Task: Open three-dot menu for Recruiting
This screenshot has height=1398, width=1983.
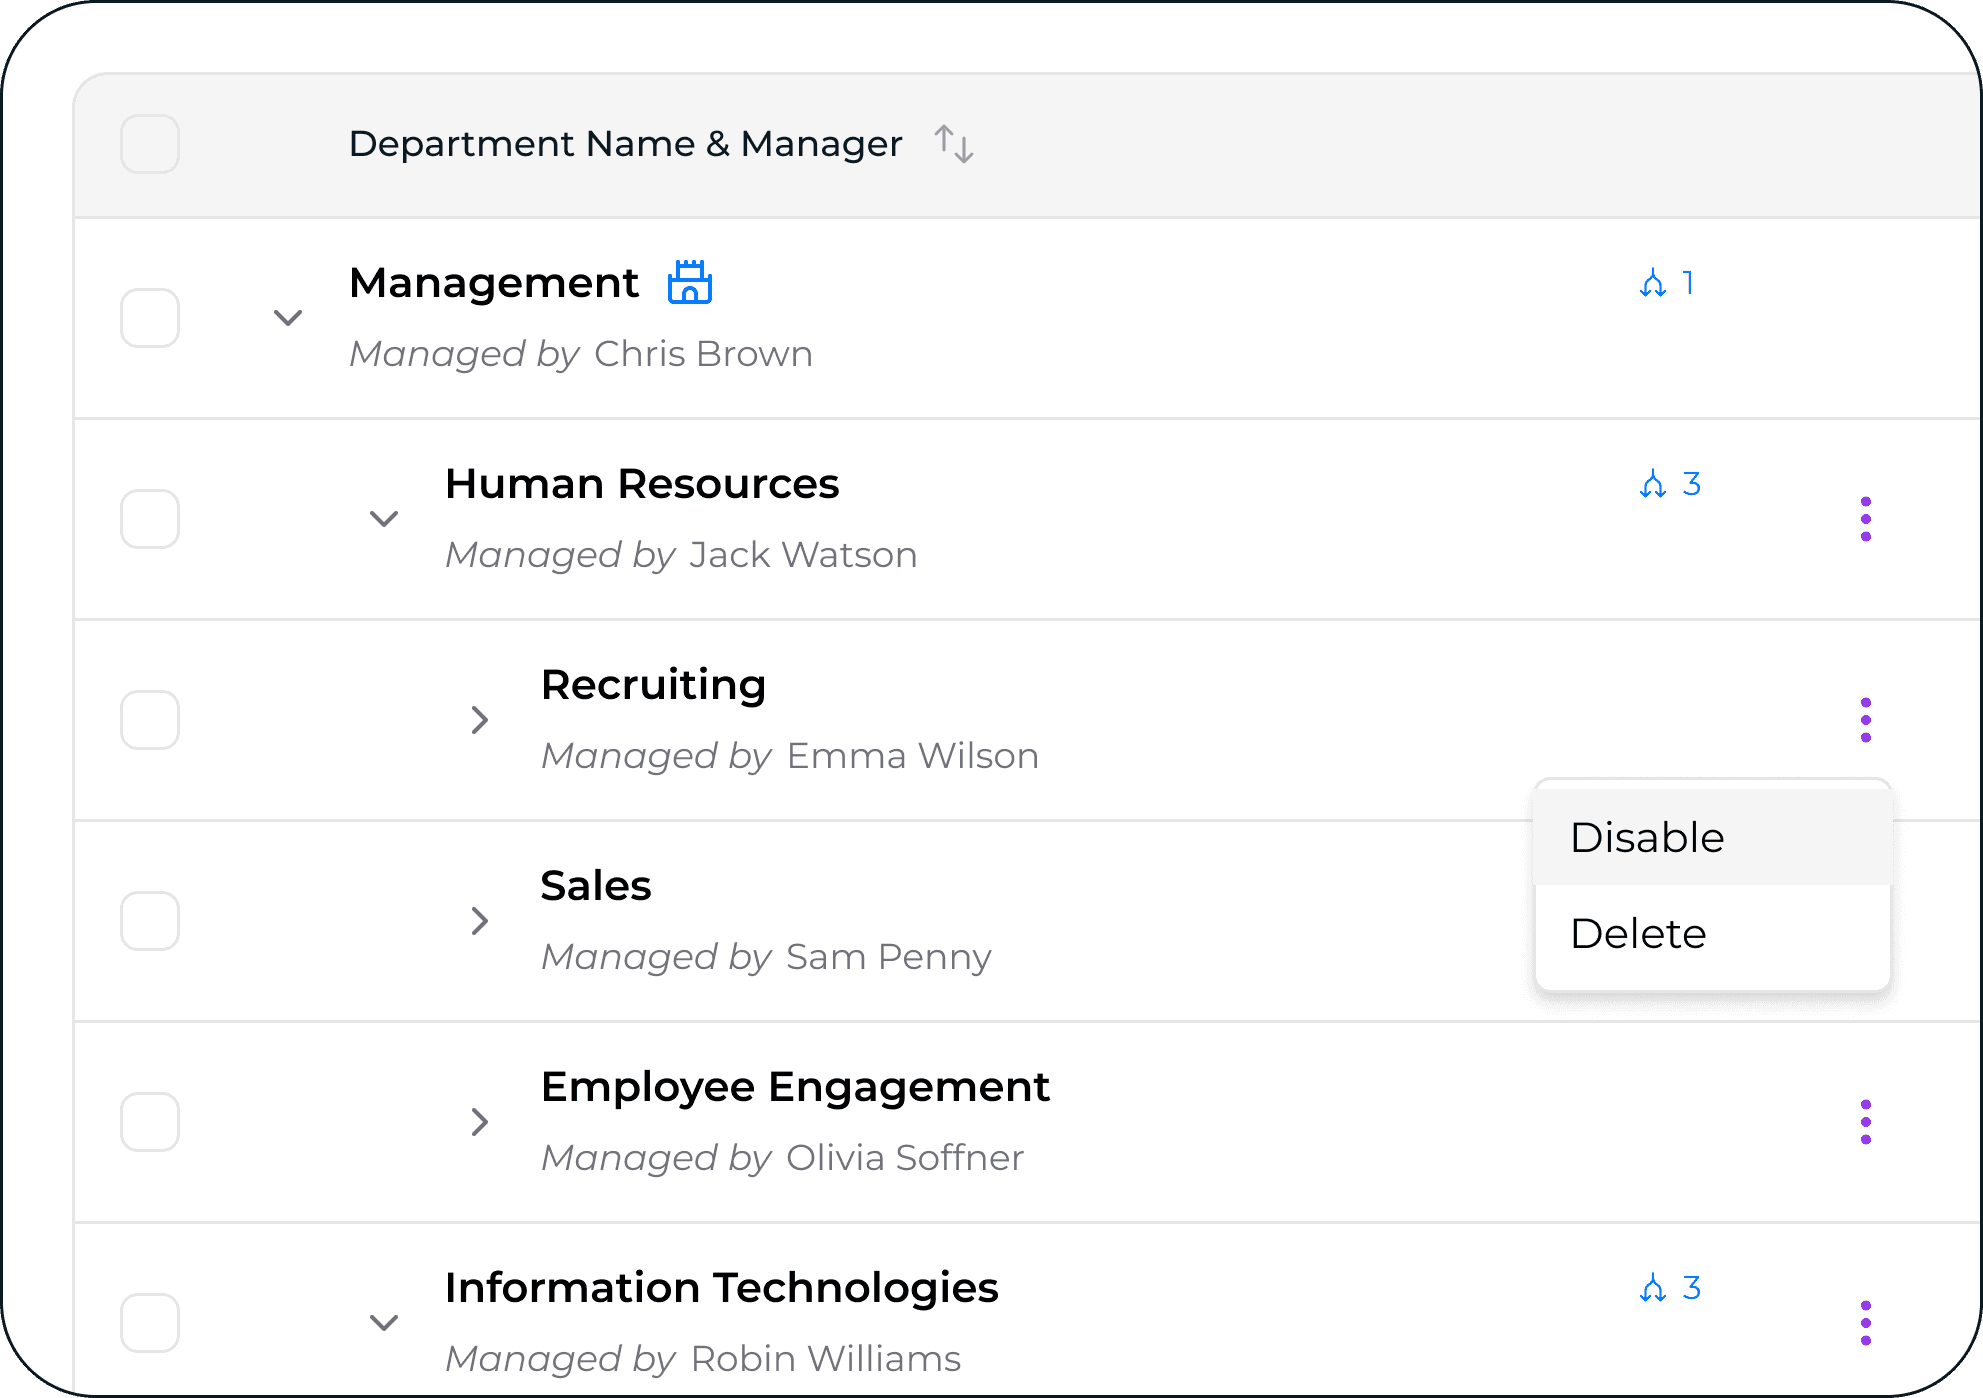Action: (1865, 720)
